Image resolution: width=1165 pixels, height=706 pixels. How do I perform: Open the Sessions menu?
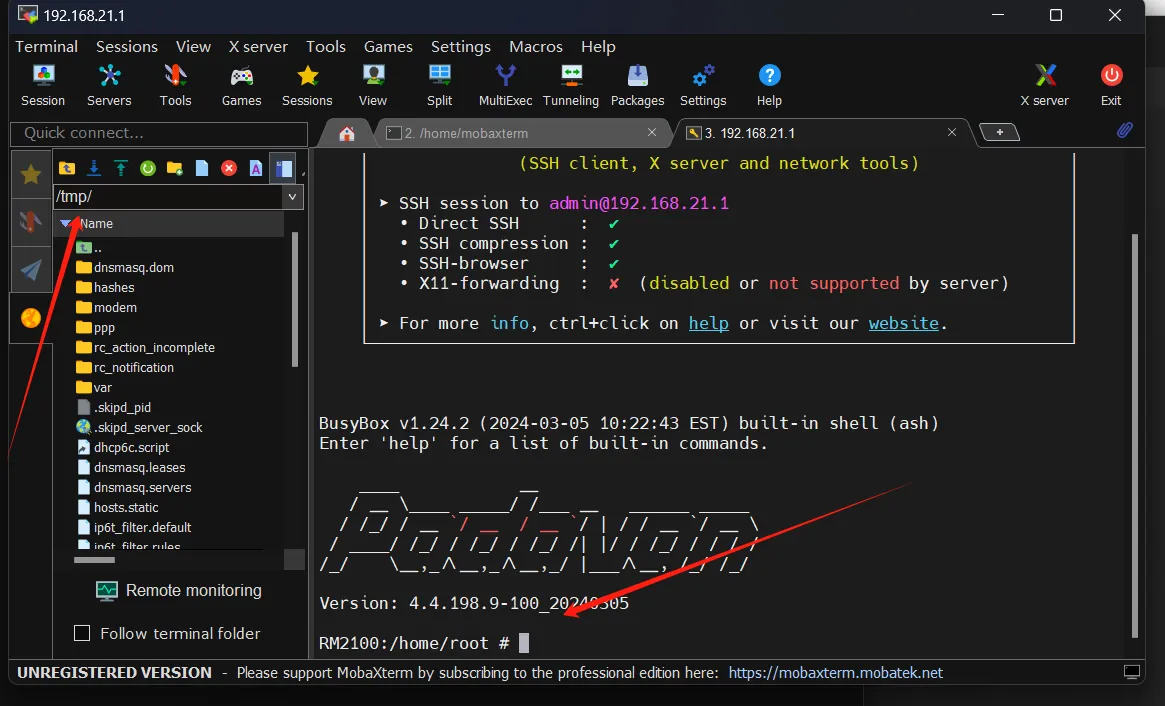(x=127, y=46)
